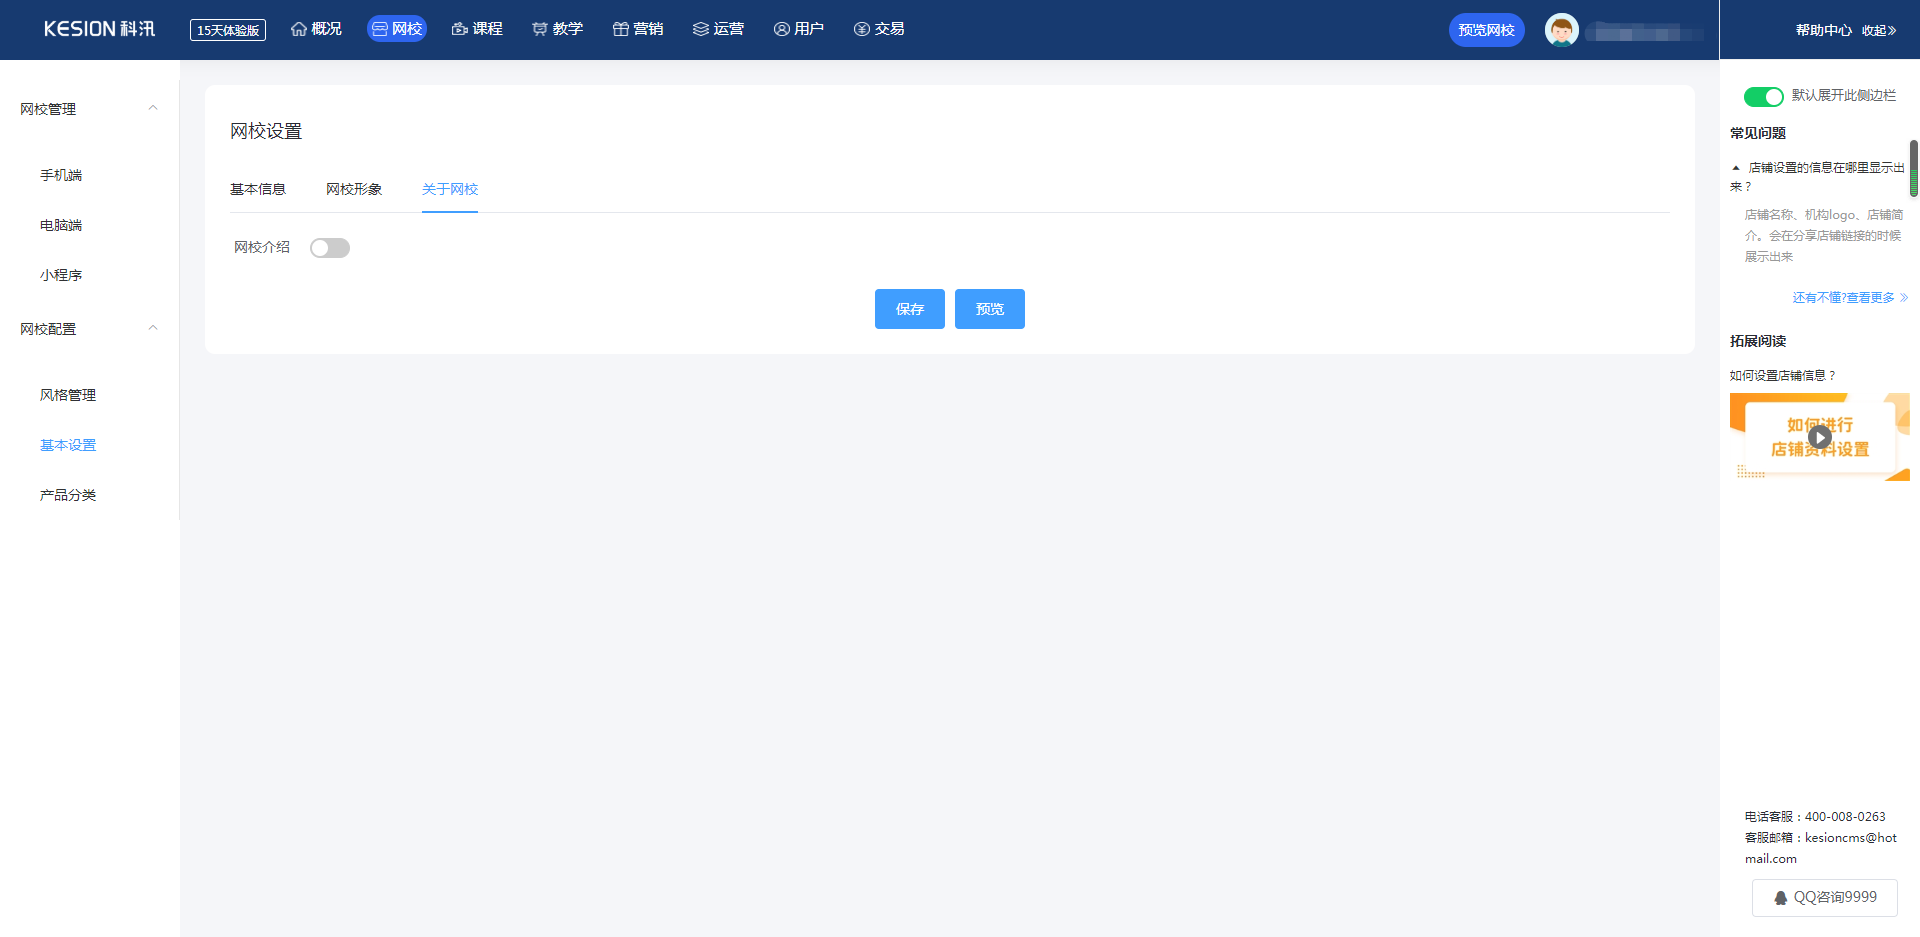Click the help sidebar scrollbar
This screenshot has height=937, width=1920.
pos(1913,168)
